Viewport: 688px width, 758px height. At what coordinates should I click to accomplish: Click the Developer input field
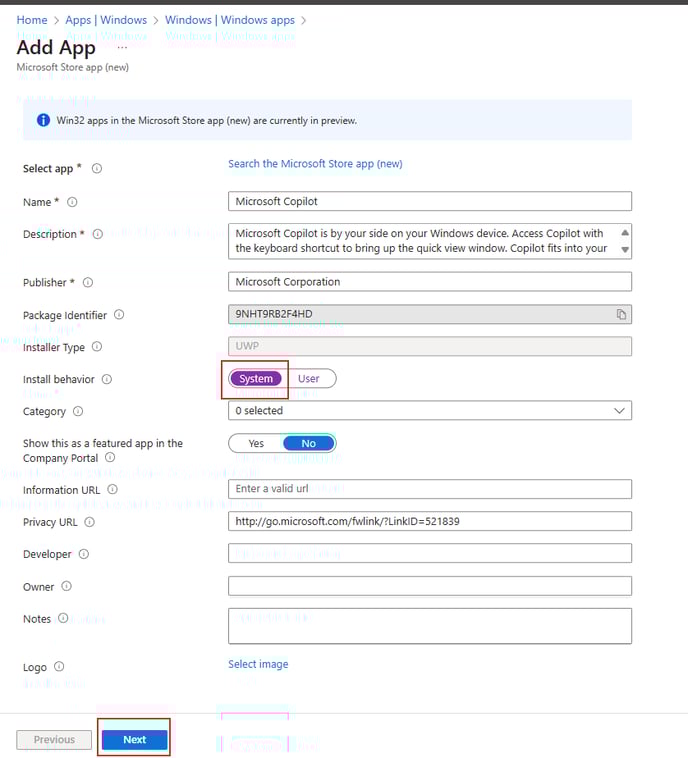pos(430,553)
